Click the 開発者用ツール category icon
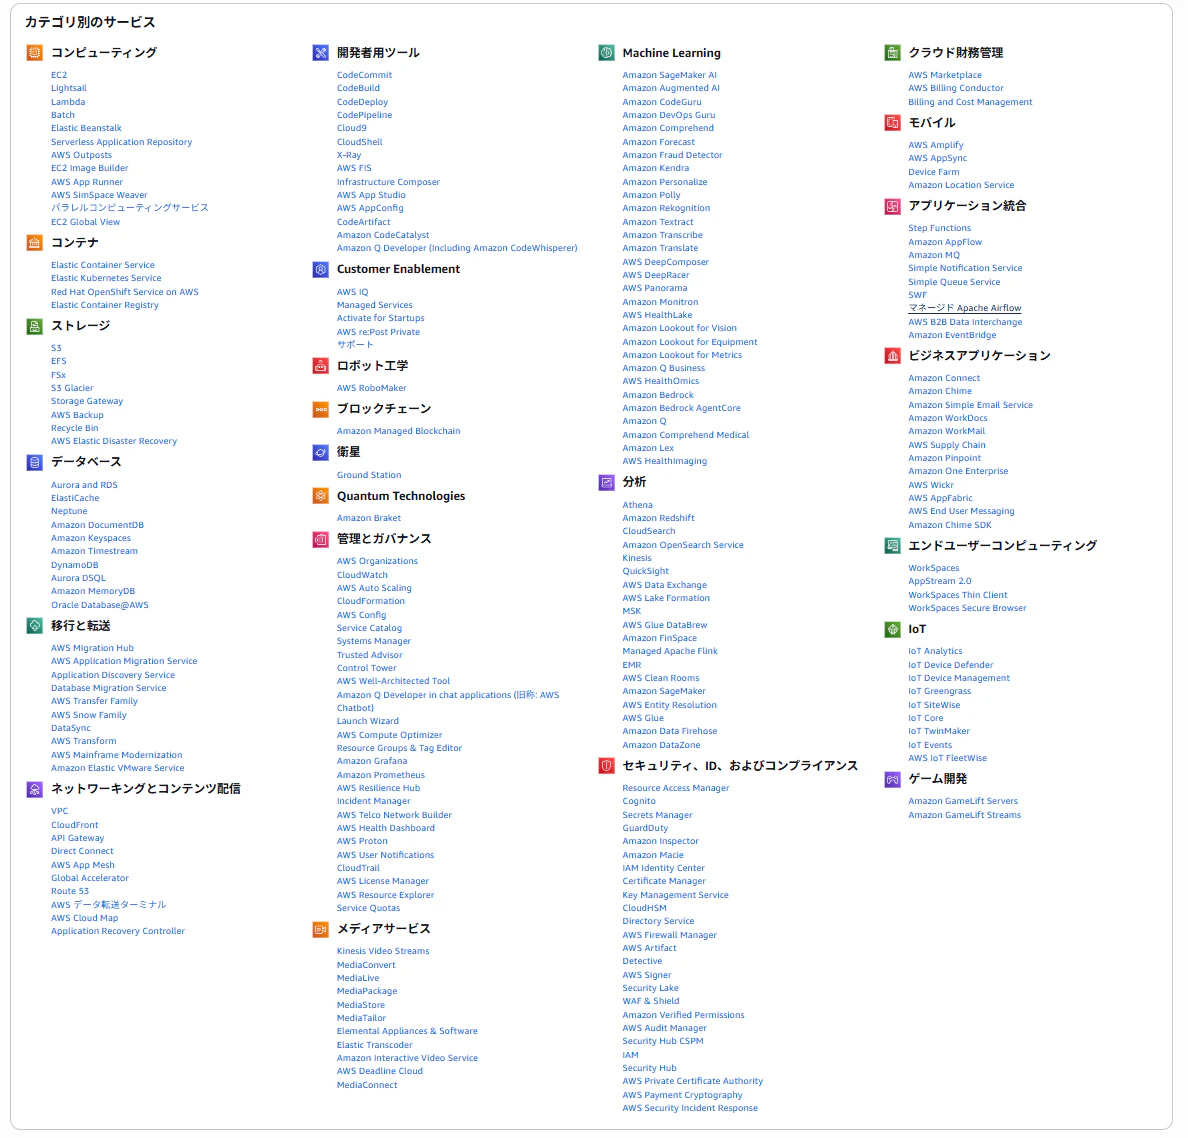The width and height of the screenshot is (1188, 1138). [x=320, y=52]
